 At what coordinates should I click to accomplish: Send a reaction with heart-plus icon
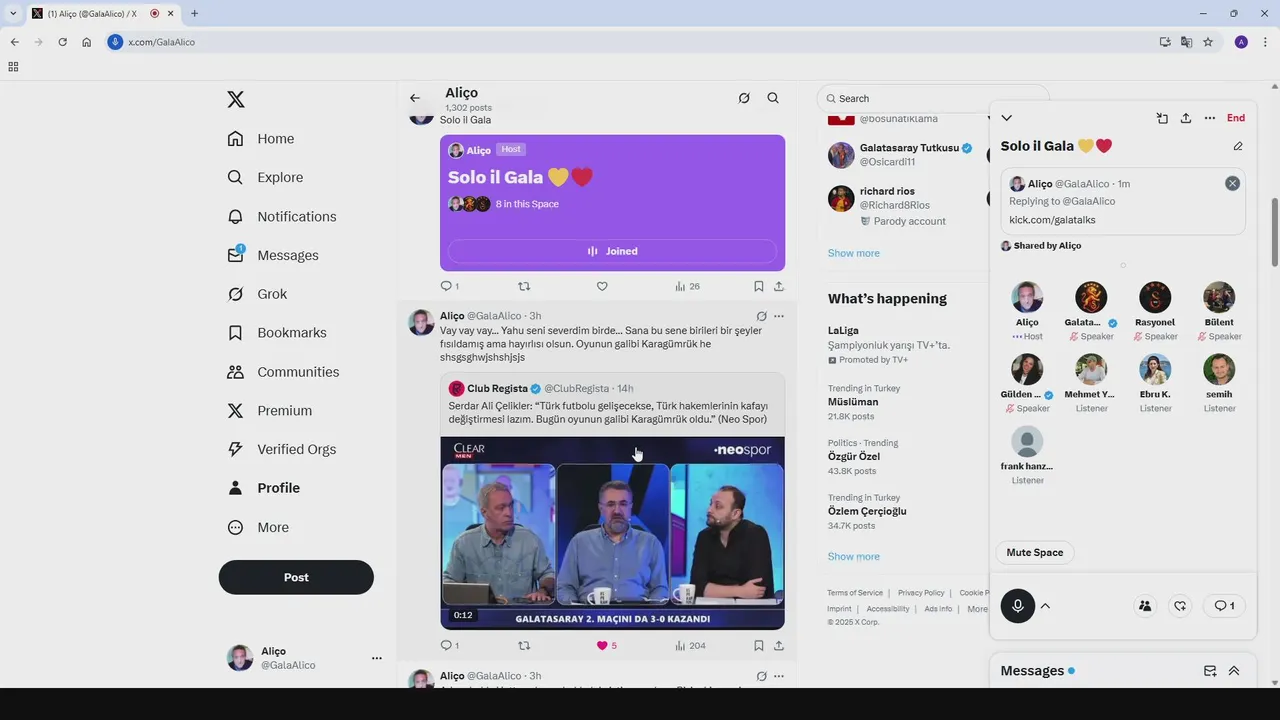(x=1181, y=606)
